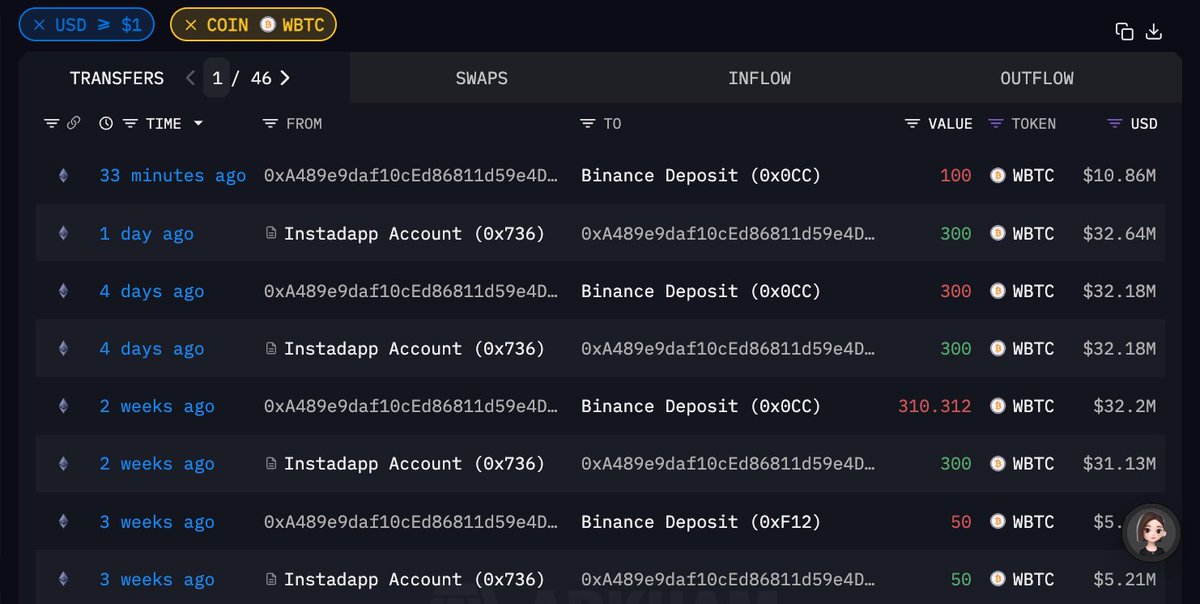Switch to the OUTFLOW tab

point(1037,78)
